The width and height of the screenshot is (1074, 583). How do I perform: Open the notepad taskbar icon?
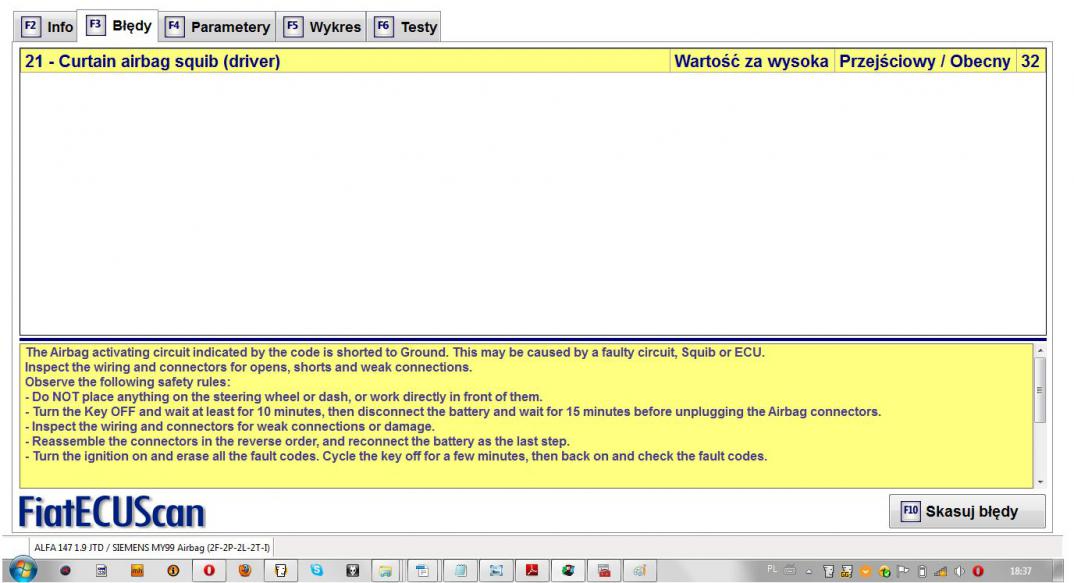[x=460, y=570]
